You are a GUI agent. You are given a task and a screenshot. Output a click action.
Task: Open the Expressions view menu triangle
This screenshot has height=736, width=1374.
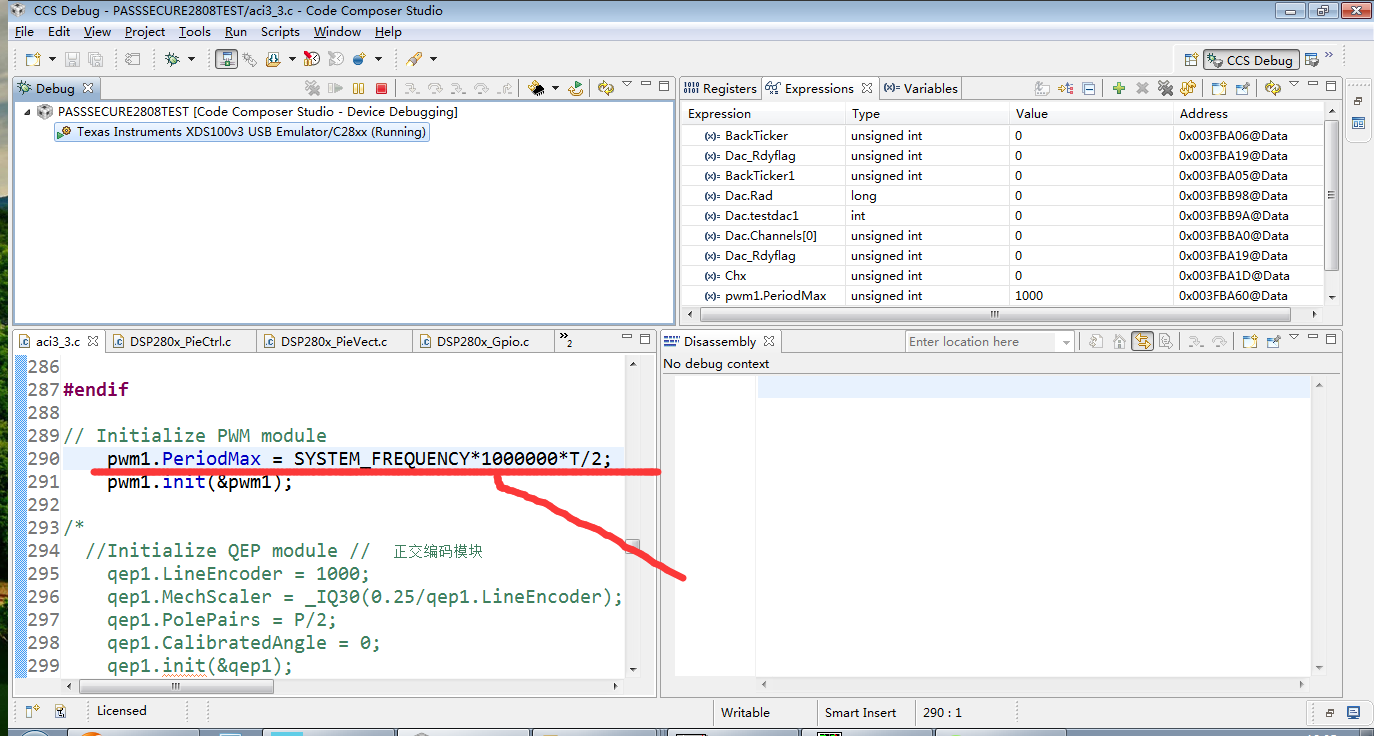(x=1294, y=85)
